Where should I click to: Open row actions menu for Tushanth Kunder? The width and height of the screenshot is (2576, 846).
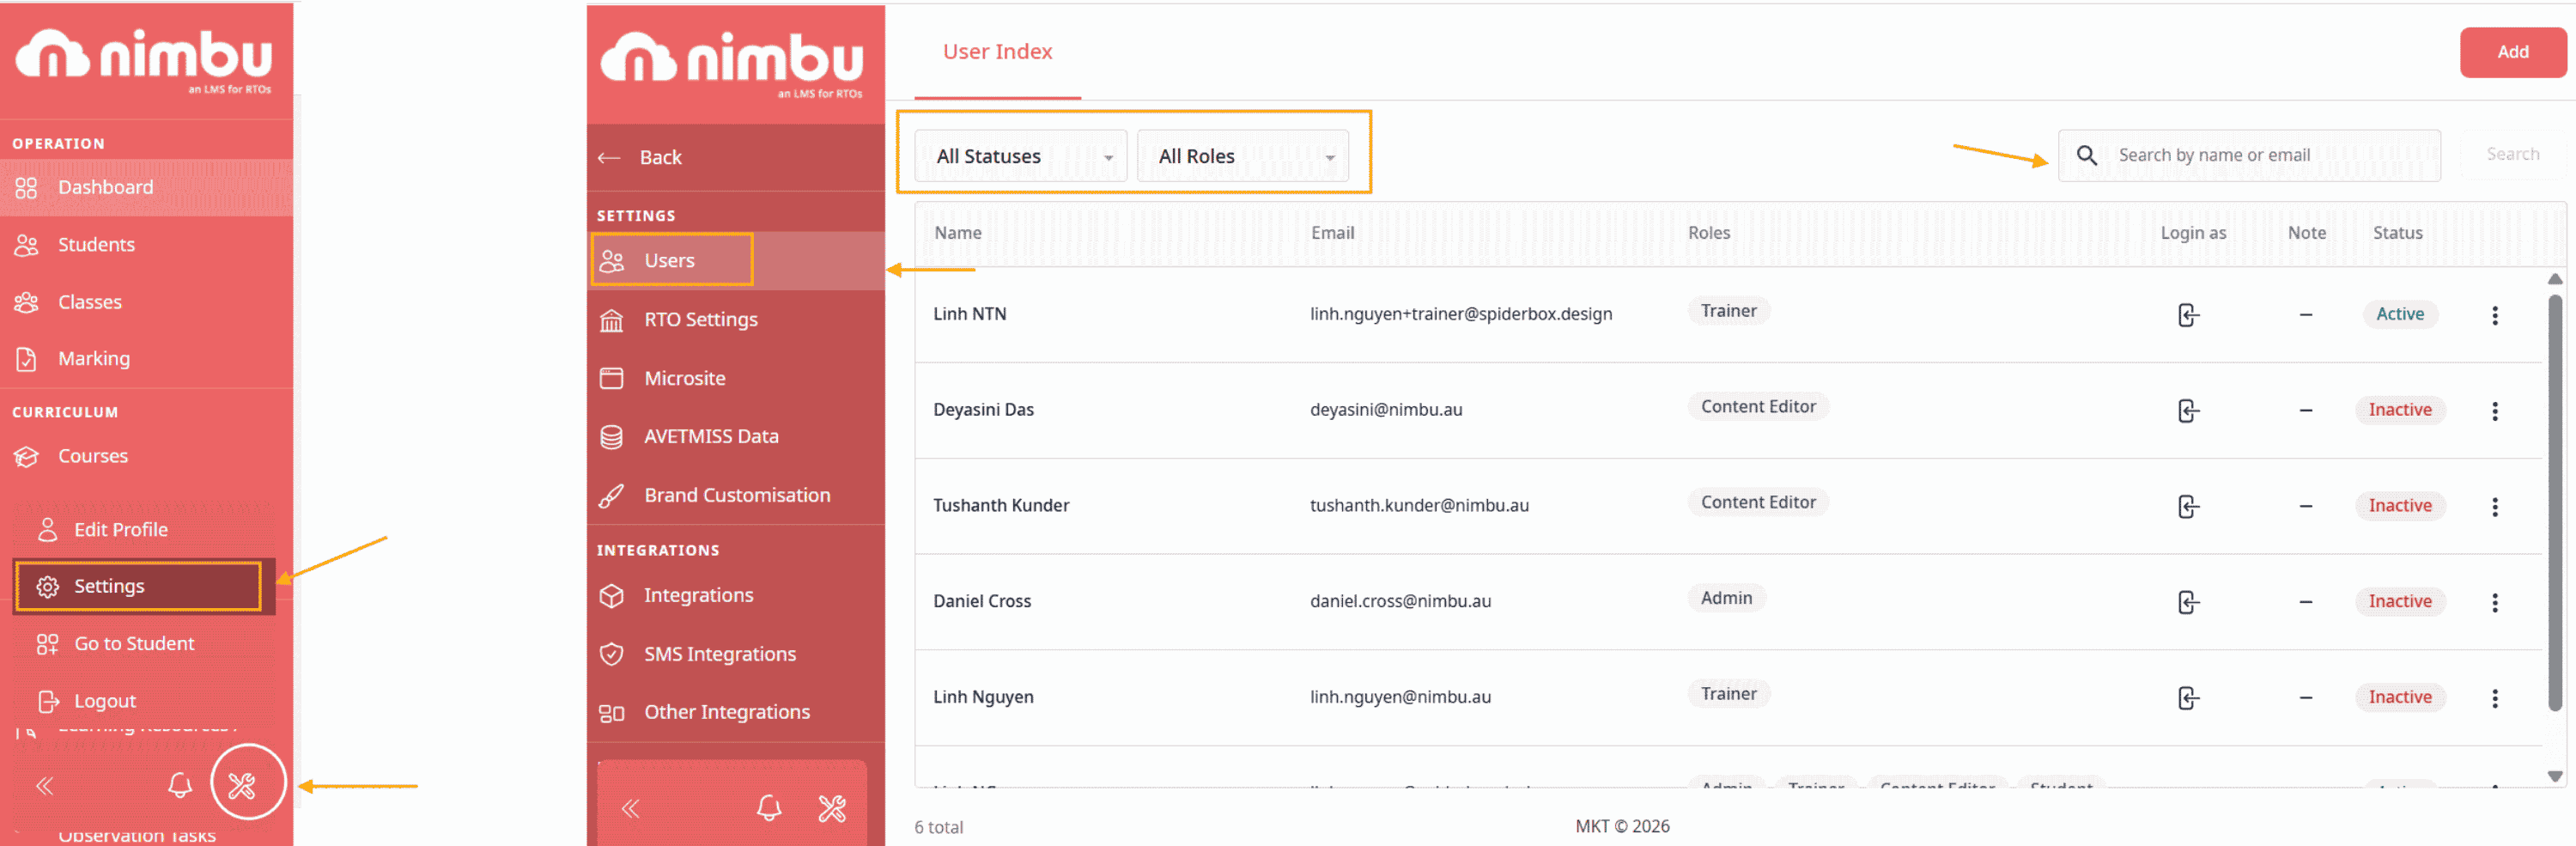click(x=2494, y=507)
